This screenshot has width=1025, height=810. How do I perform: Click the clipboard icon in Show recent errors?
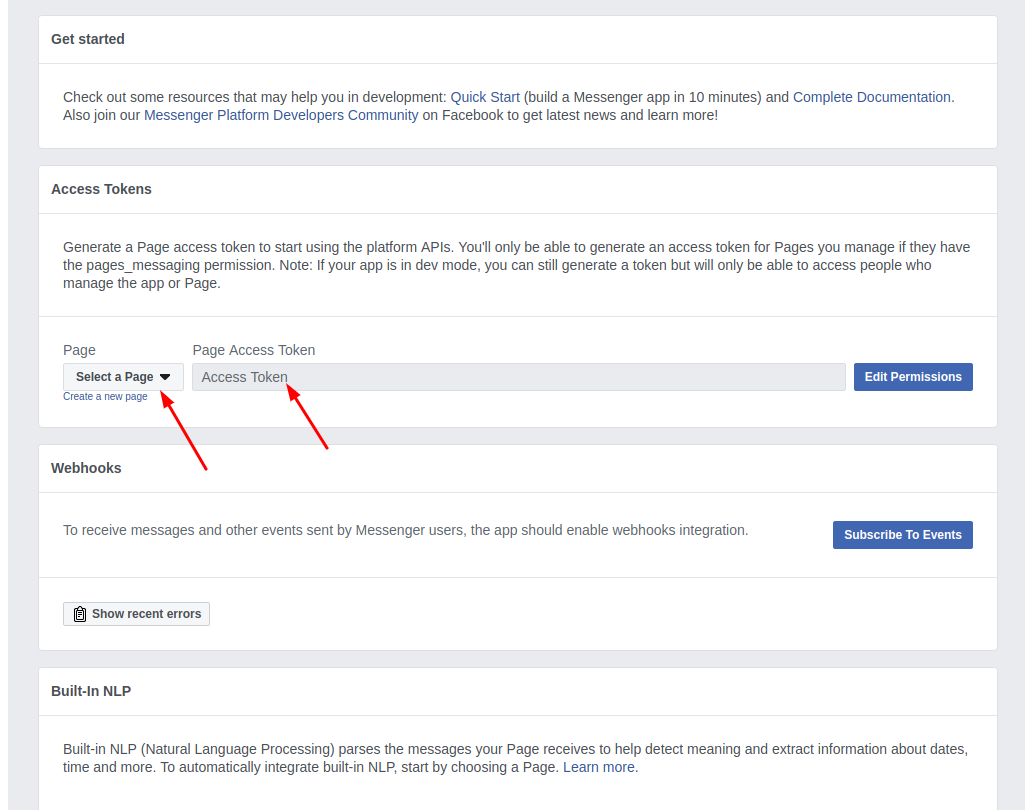point(80,614)
